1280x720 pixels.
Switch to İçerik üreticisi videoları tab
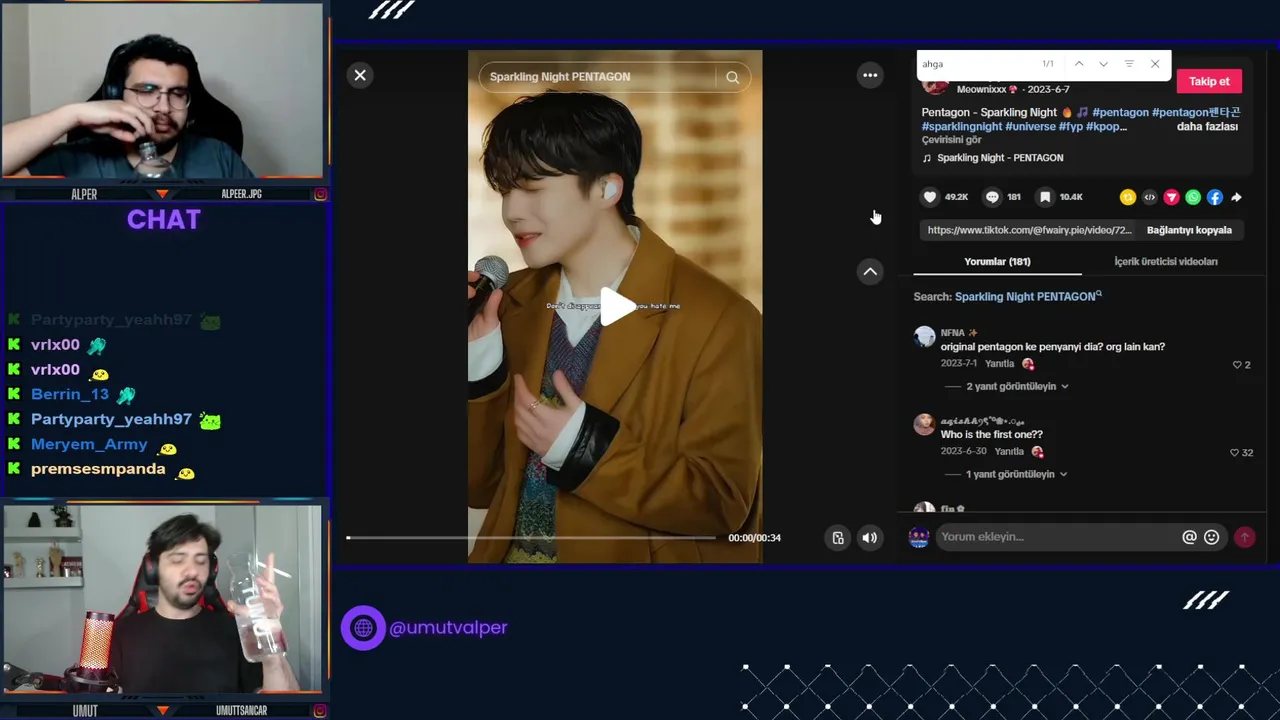coord(1166,262)
